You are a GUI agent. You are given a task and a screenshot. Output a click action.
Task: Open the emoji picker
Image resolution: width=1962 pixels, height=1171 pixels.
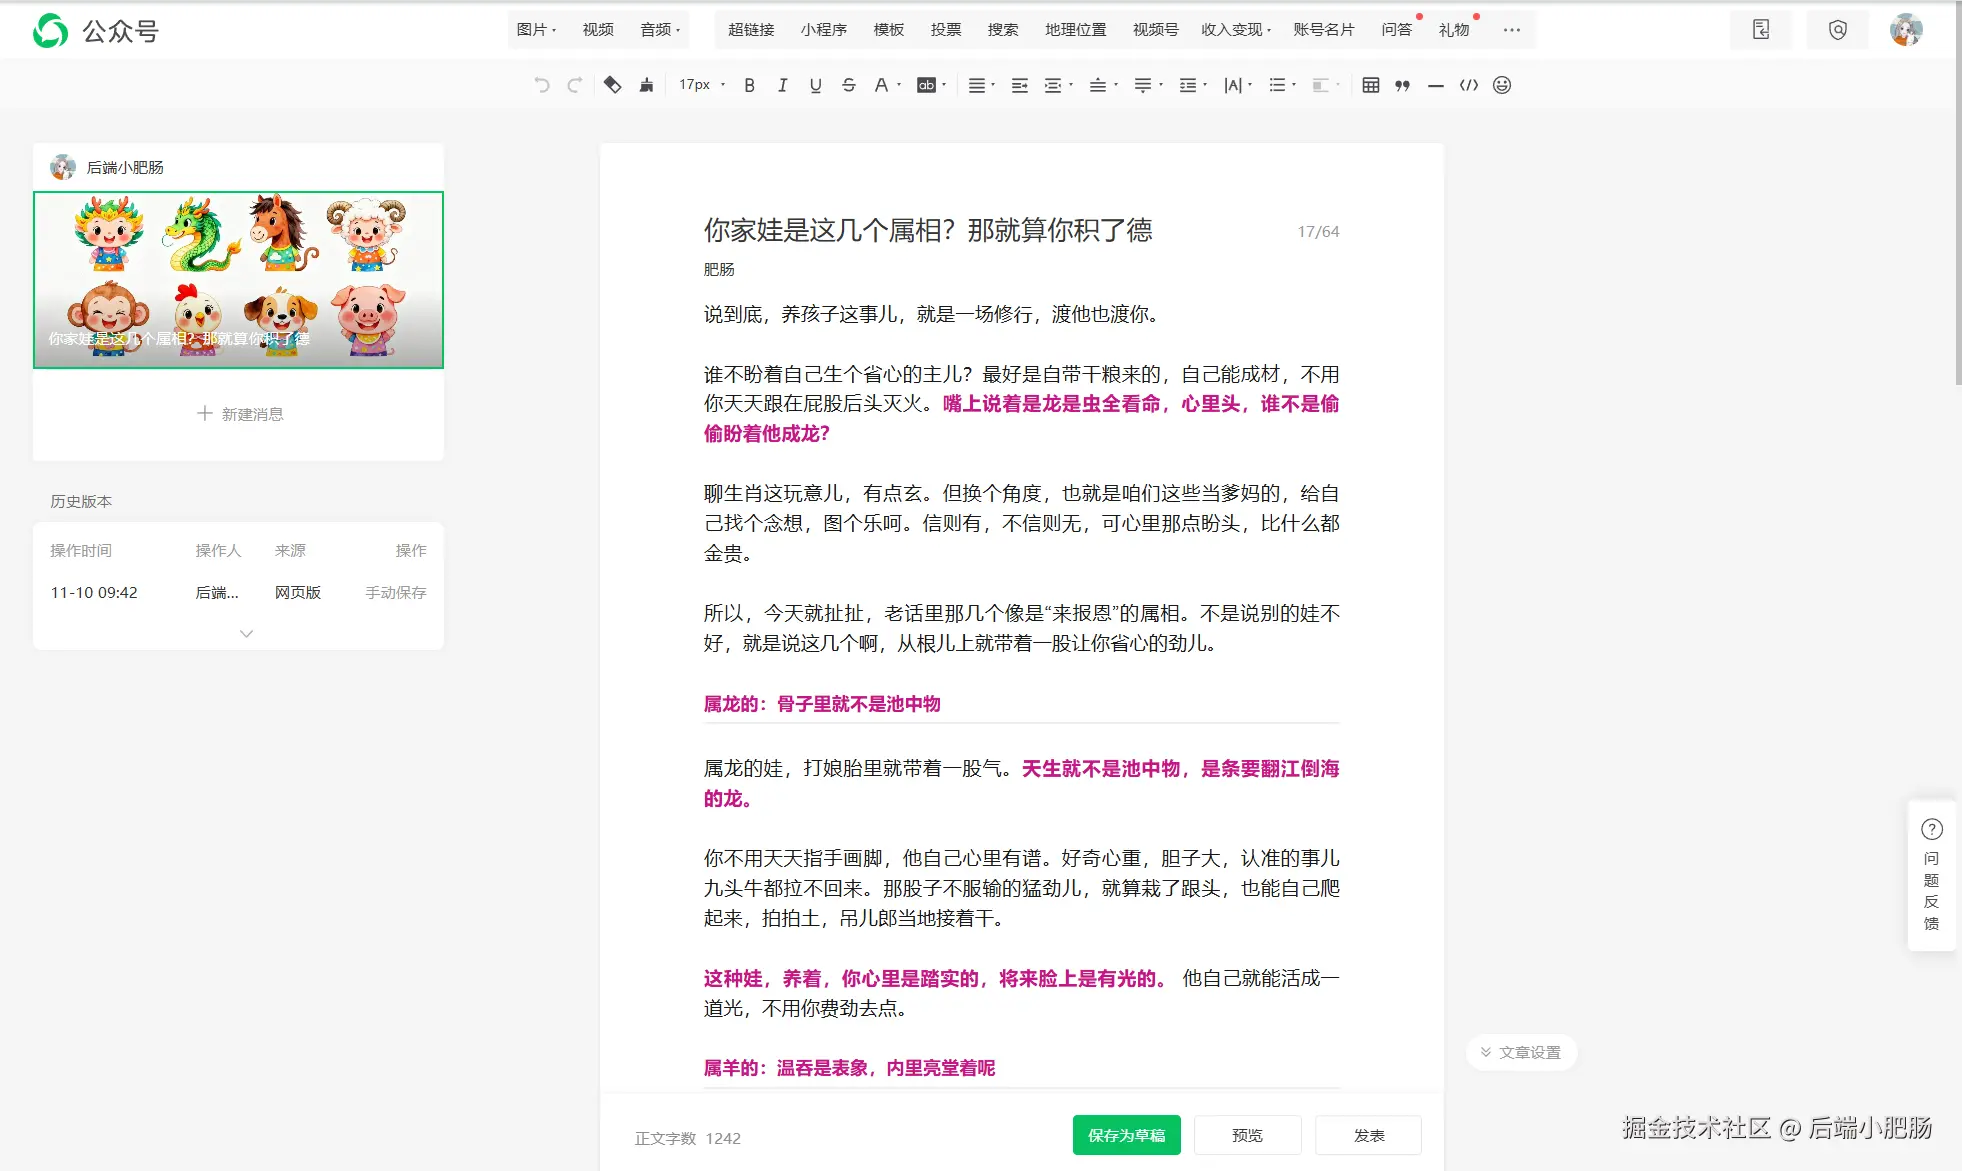(1501, 86)
